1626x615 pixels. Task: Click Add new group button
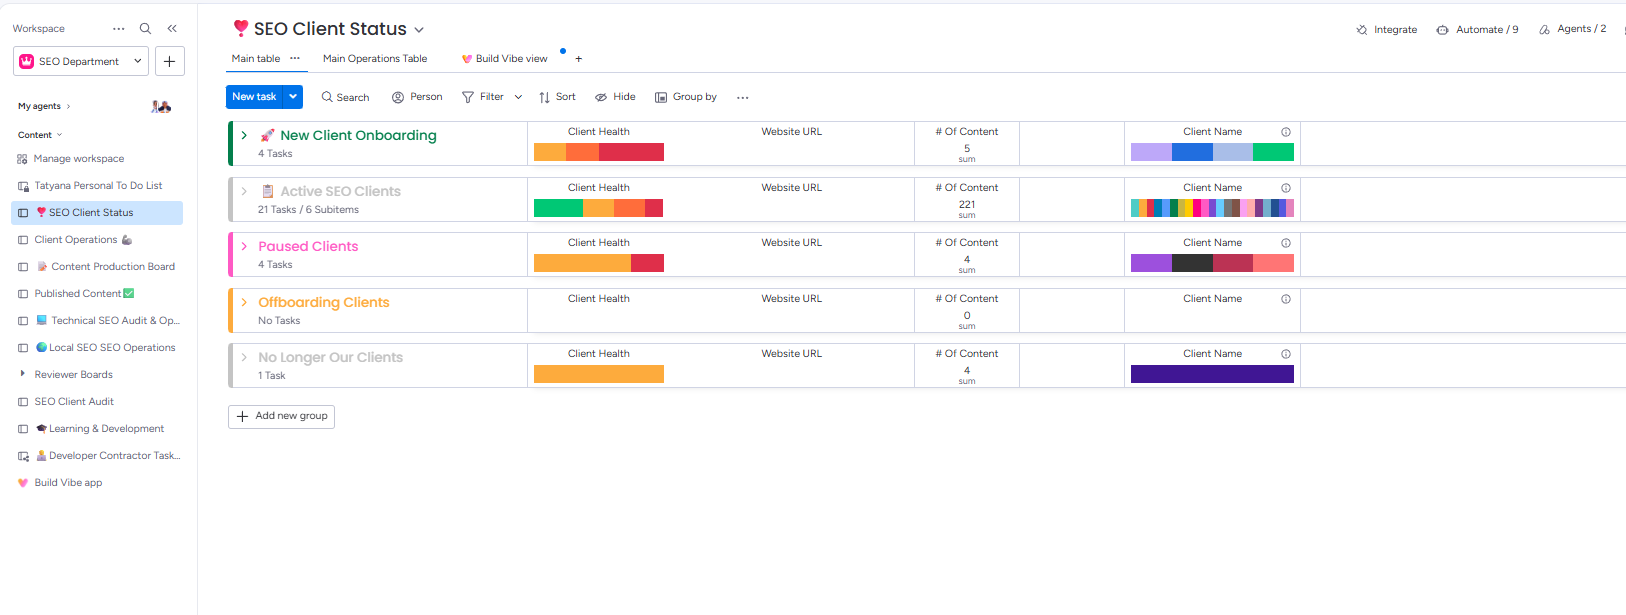(282, 416)
